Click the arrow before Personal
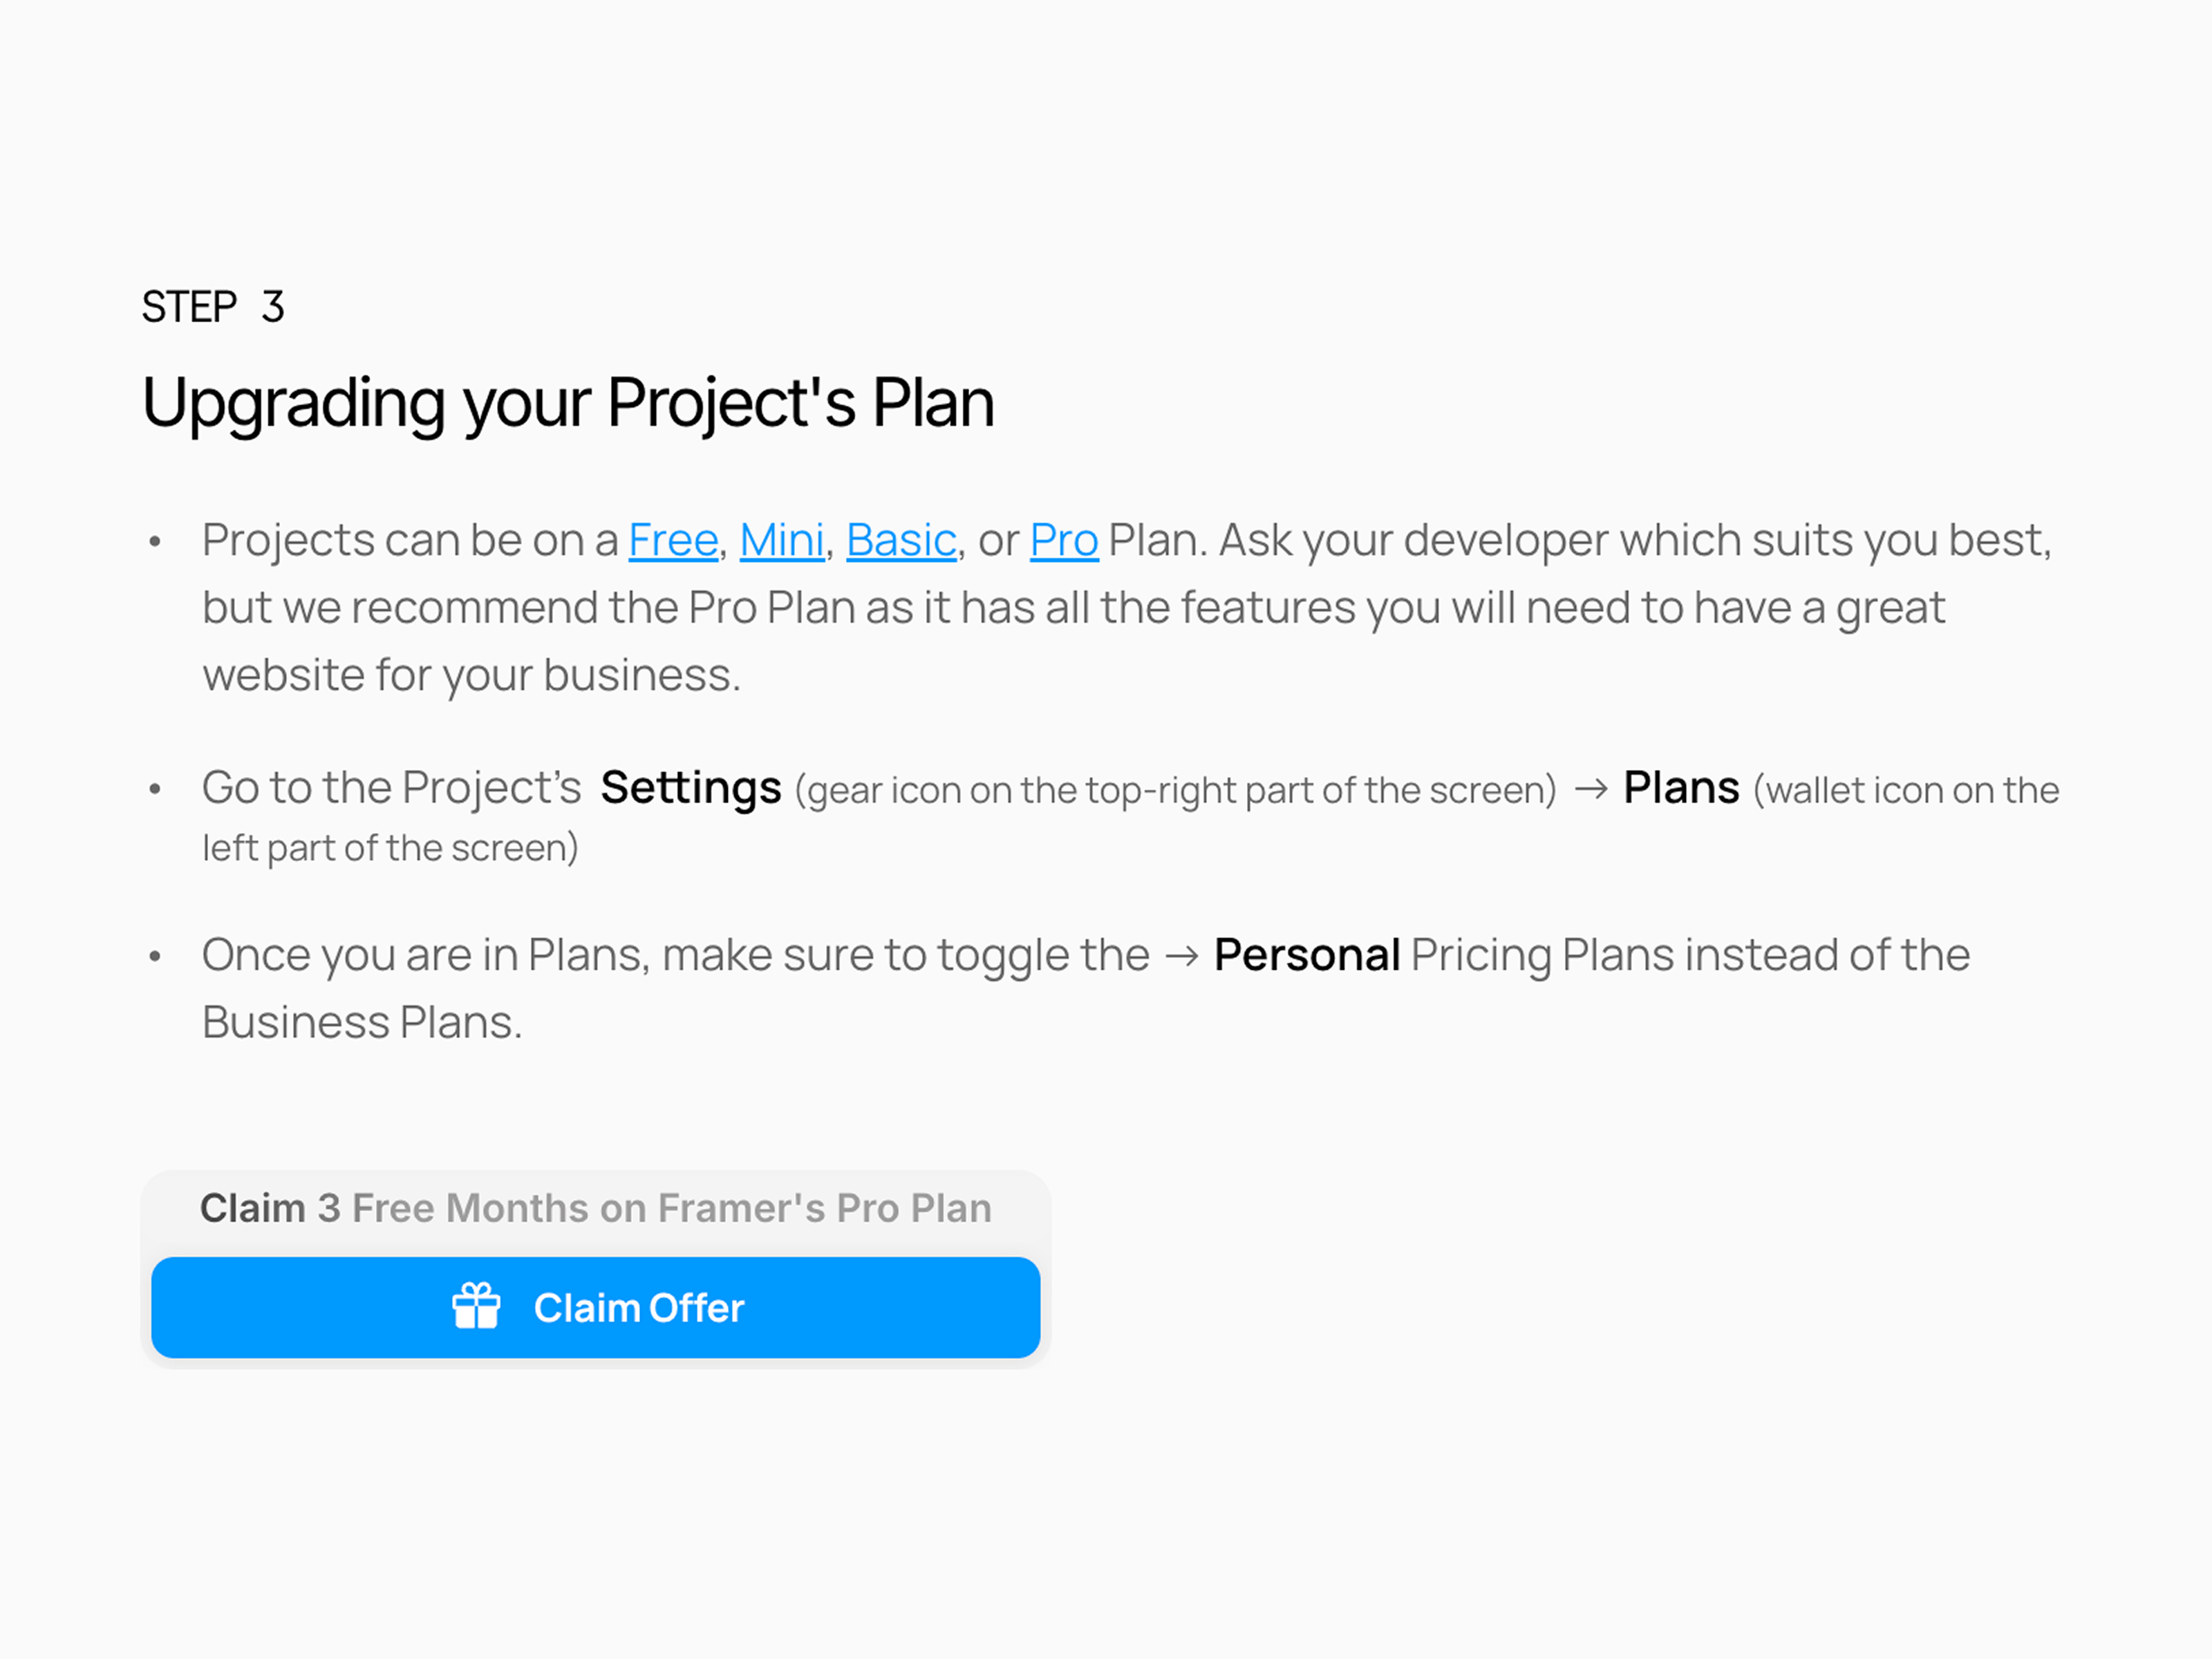The width and height of the screenshot is (2212, 1659). [x=1182, y=957]
